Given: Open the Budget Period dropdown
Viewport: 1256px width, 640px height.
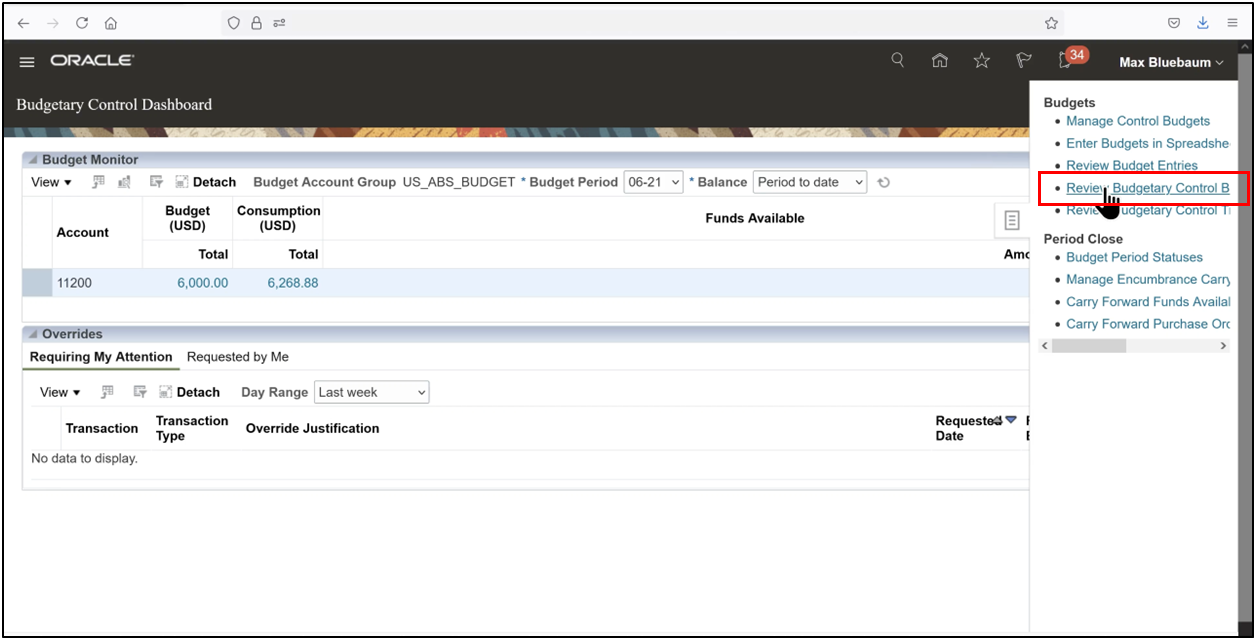Looking at the screenshot, I should click(x=652, y=182).
